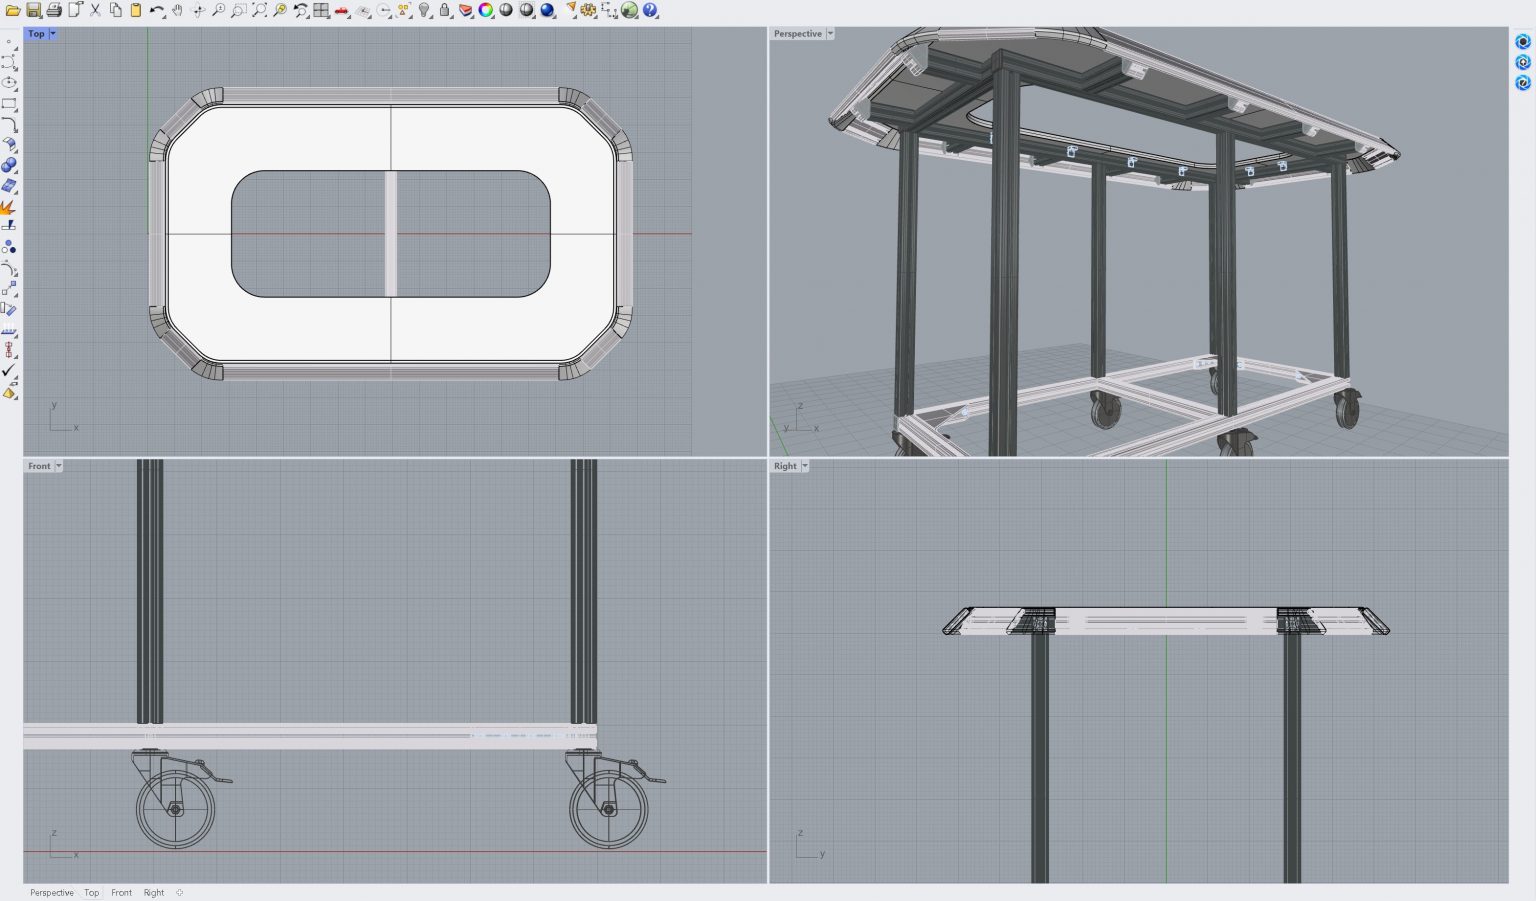
Task: Click the Print icon
Action: tap(54, 10)
